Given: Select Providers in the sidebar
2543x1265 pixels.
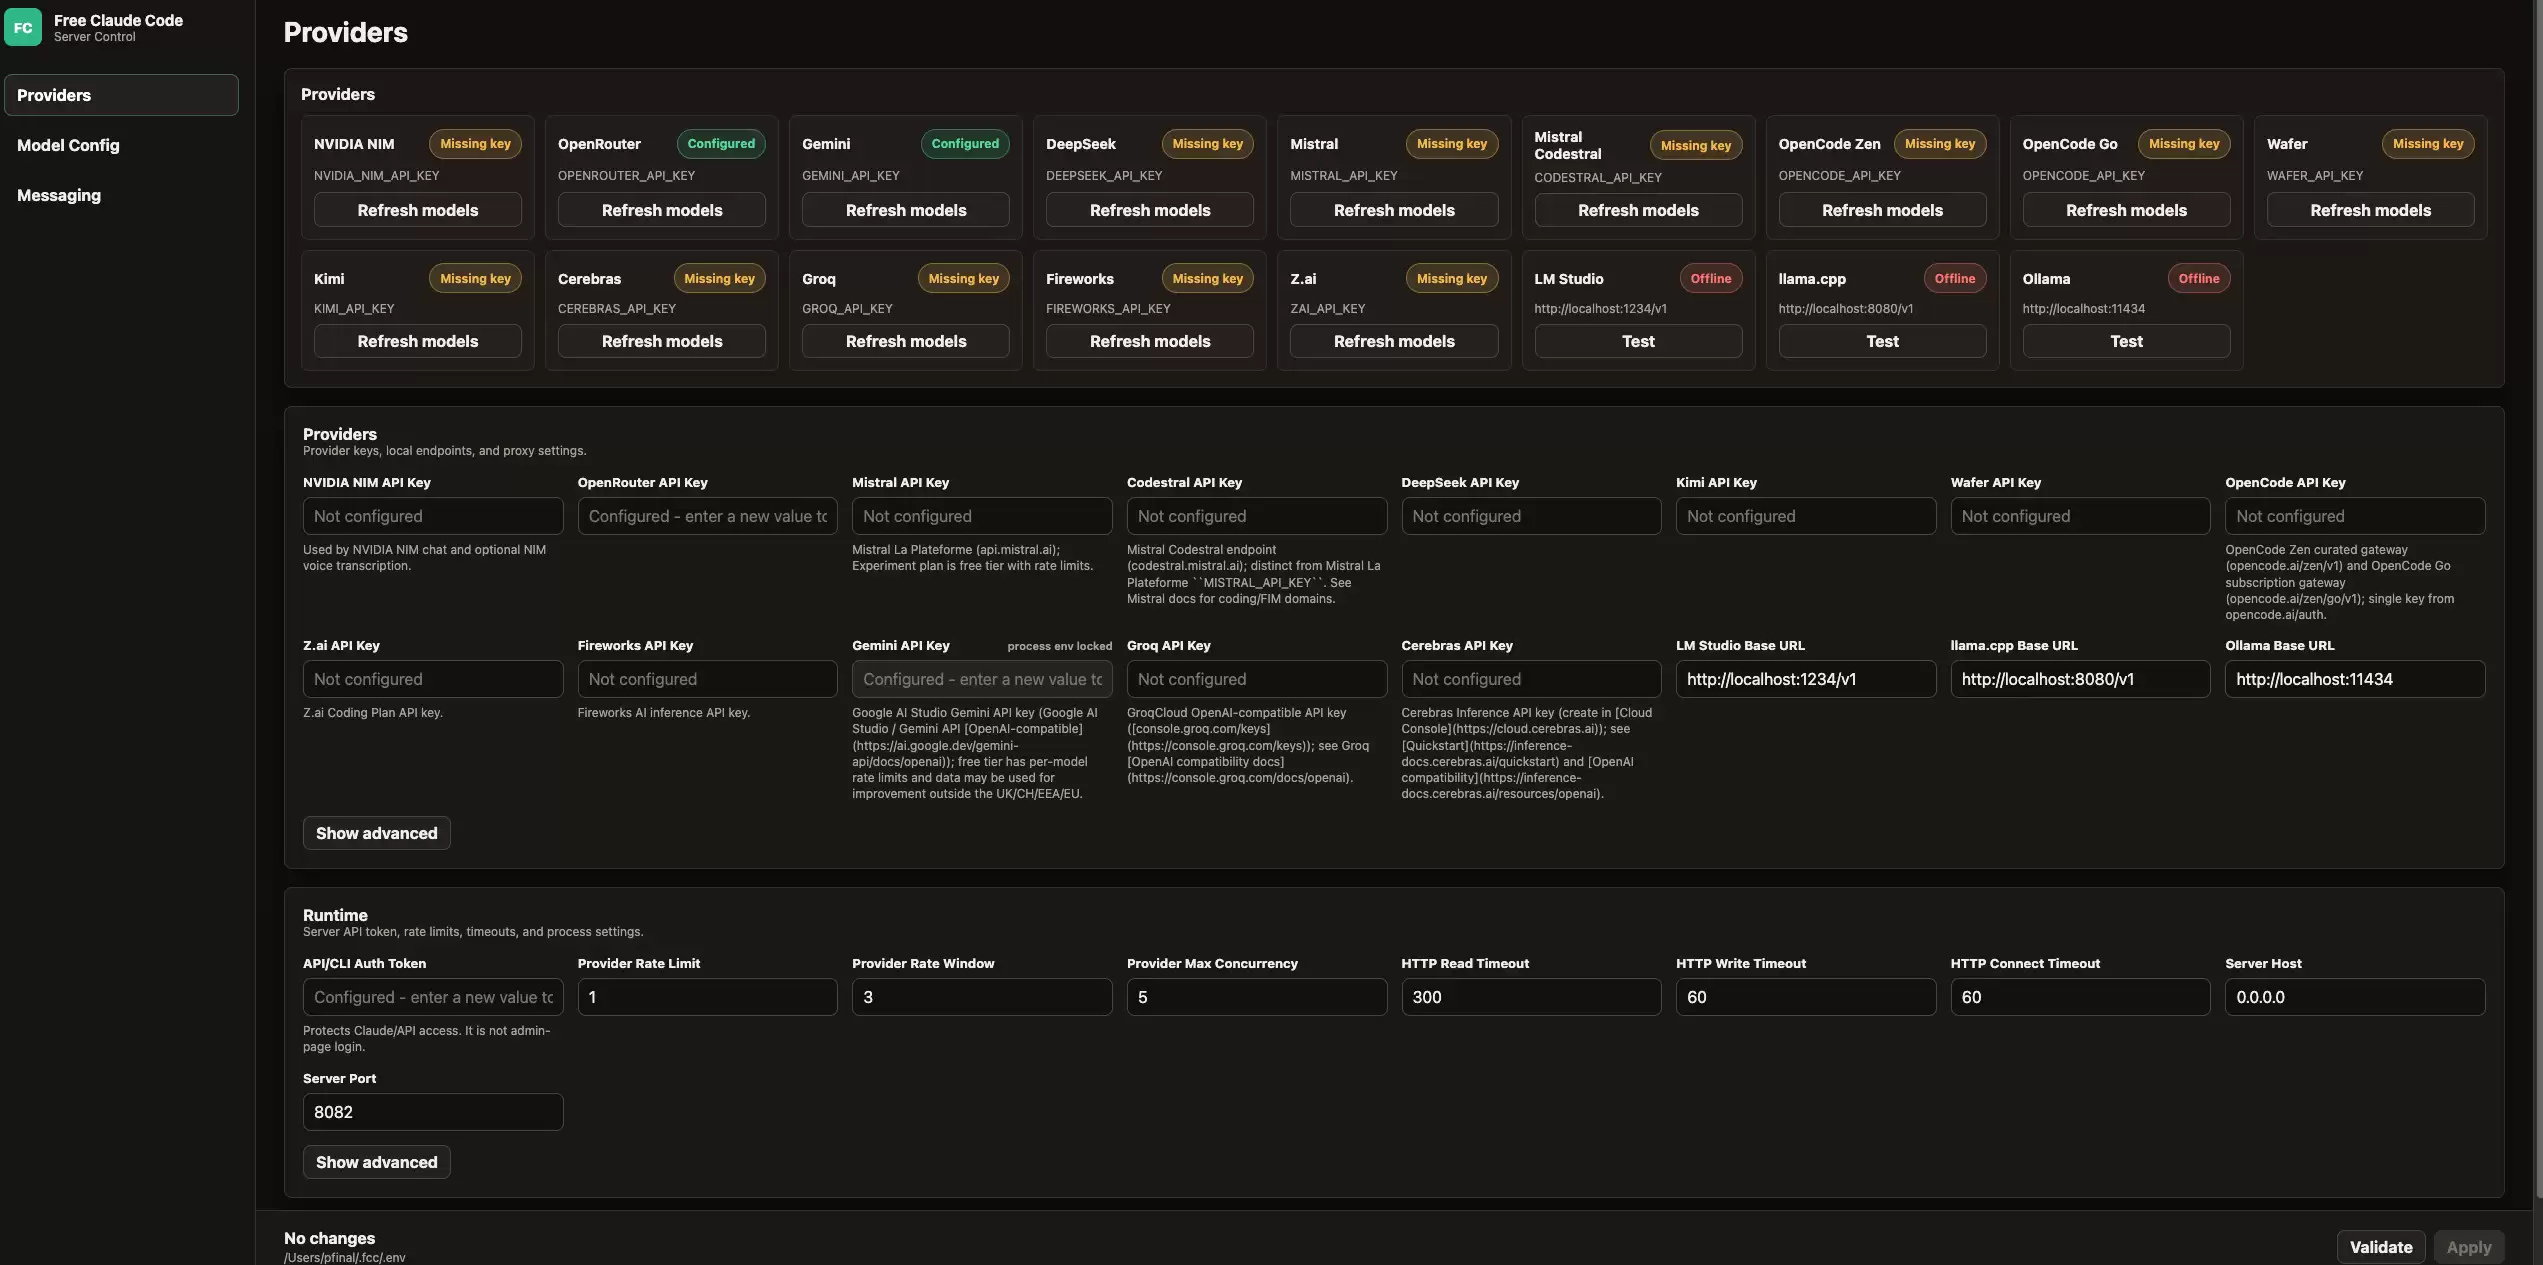Looking at the screenshot, I should 121,95.
